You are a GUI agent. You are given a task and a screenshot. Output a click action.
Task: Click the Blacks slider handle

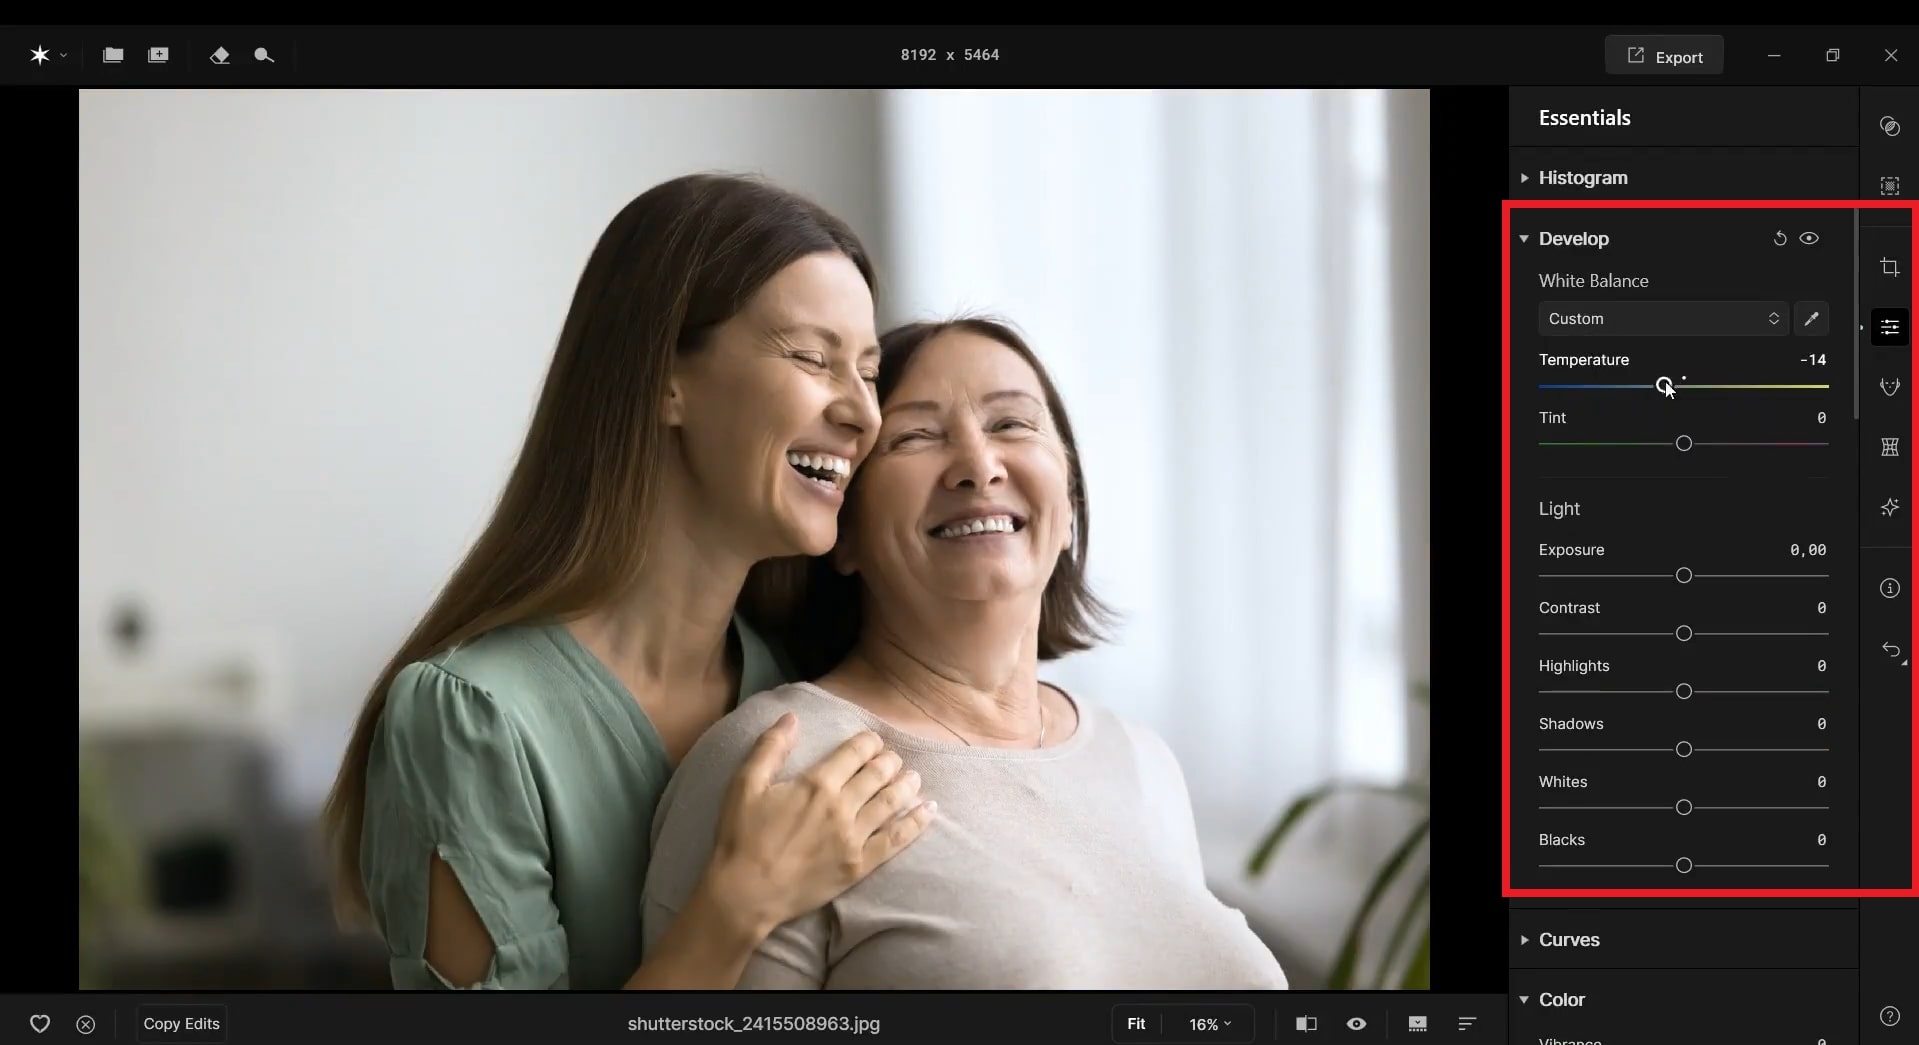(1684, 866)
